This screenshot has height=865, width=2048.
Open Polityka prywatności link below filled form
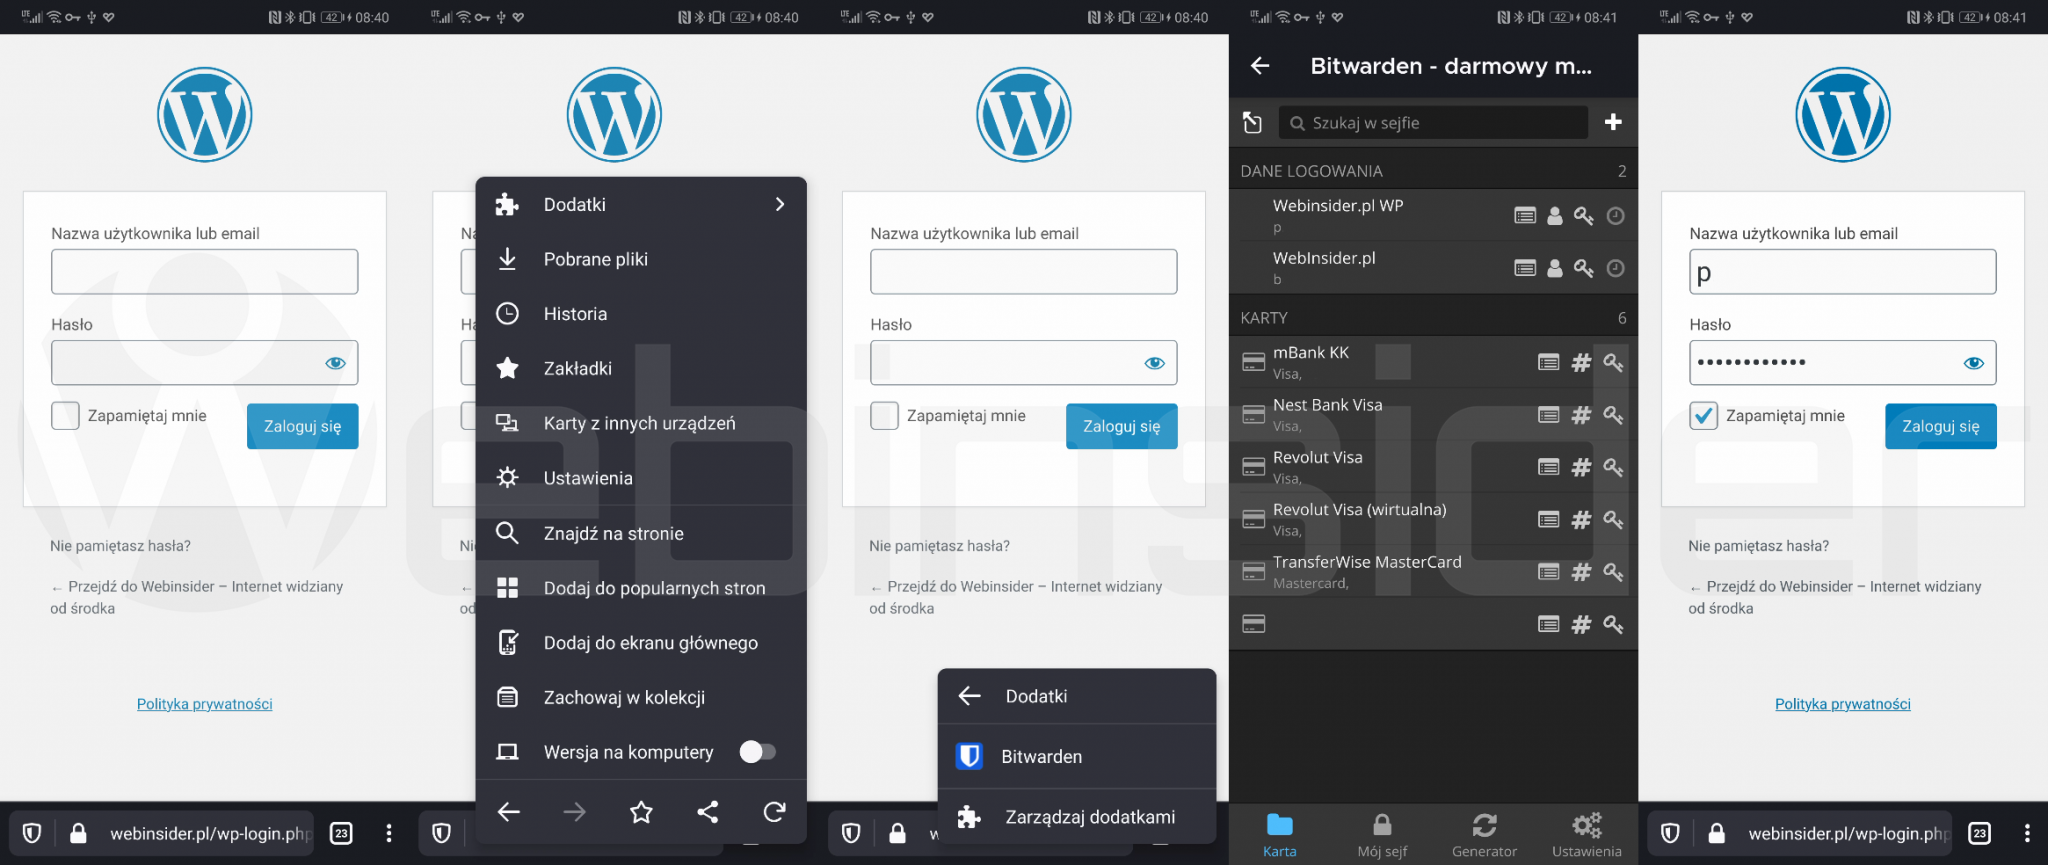tap(1842, 704)
